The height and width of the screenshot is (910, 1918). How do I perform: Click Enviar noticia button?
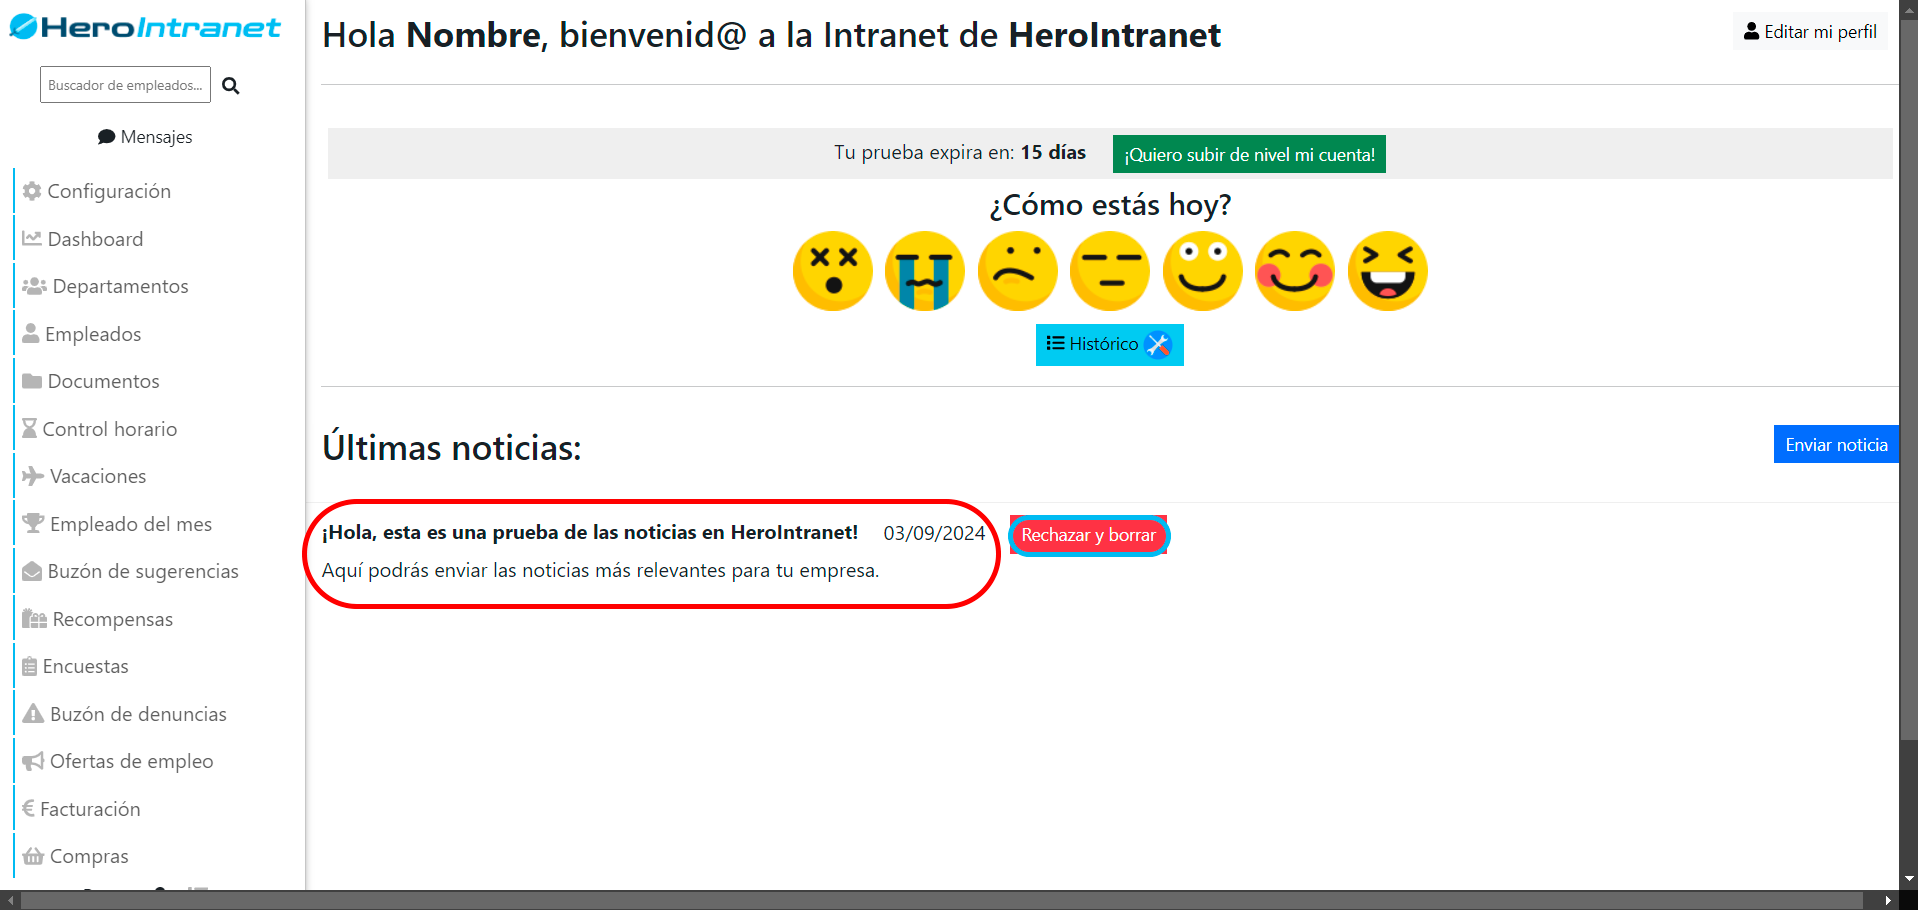pos(1836,445)
